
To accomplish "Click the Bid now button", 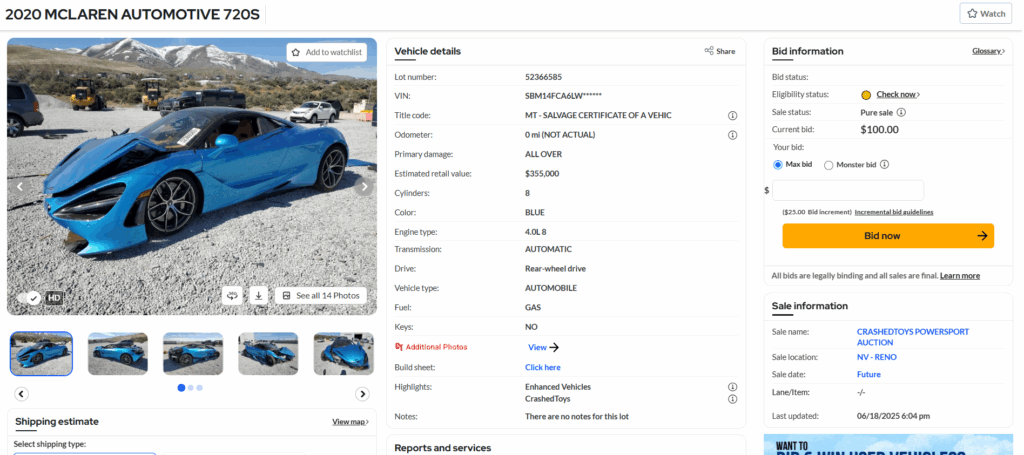I will pyautogui.click(x=888, y=236).
